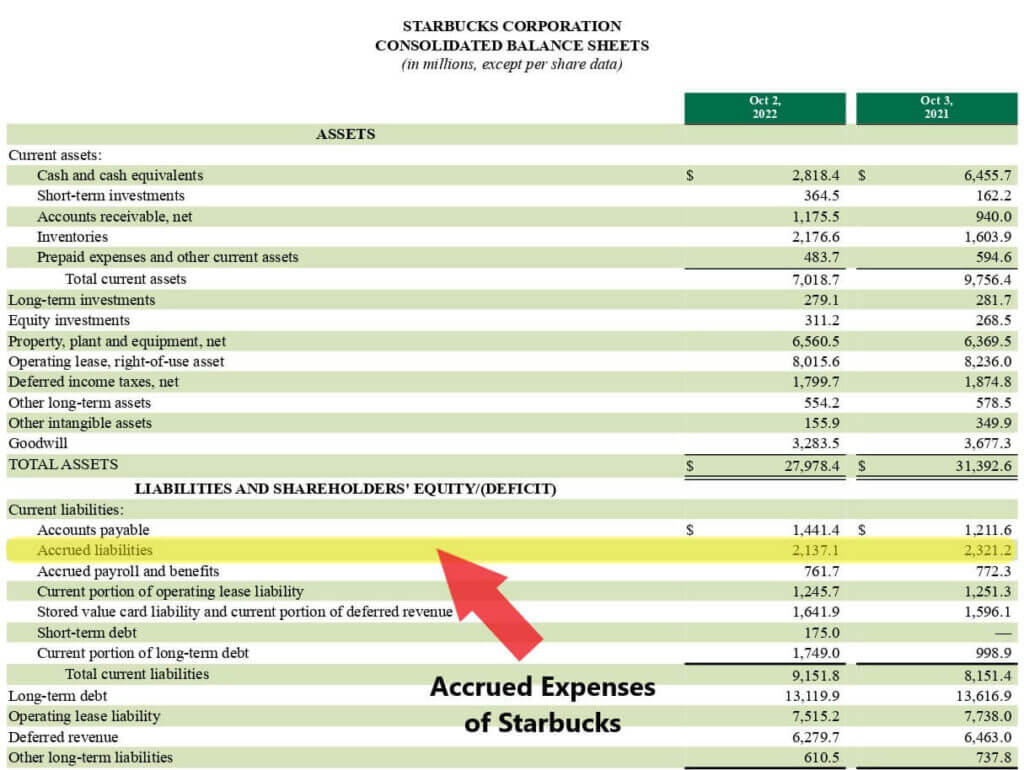1024x770 pixels.
Task: Click the Long-term debt line item
Action: click(56, 695)
